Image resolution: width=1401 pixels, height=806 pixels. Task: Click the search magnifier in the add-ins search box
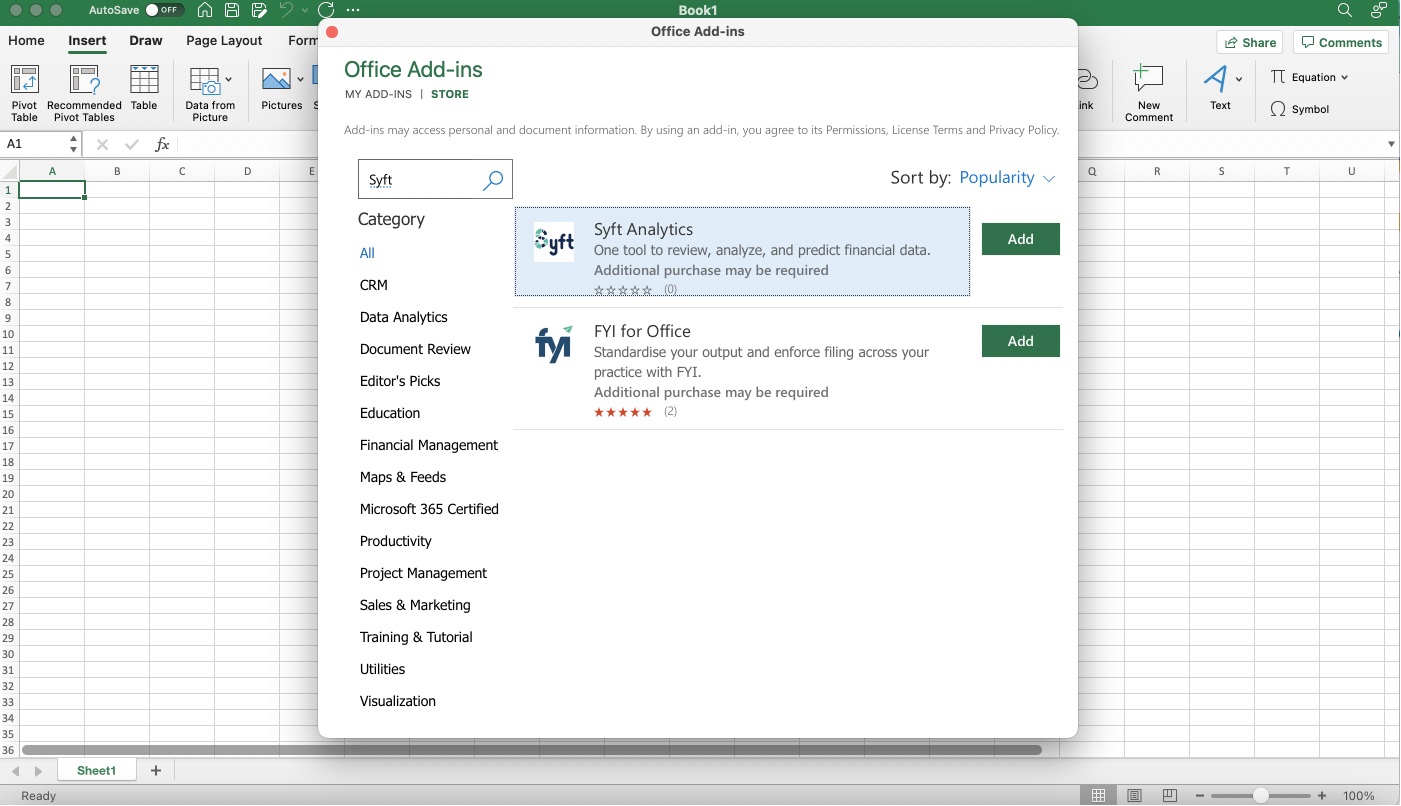click(492, 179)
